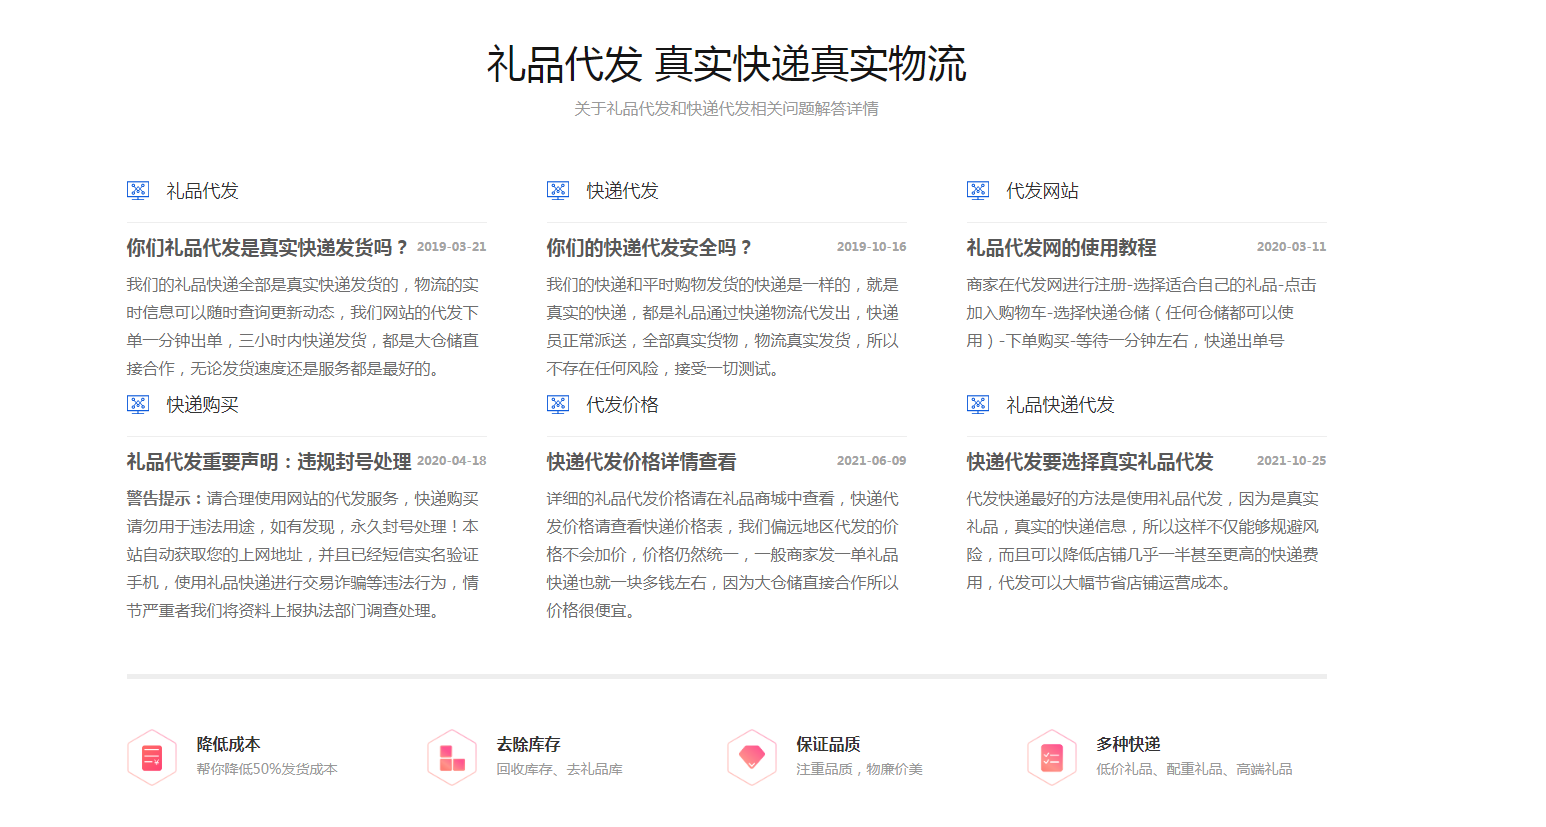Image resolution: width=1546 pixels, height=827 pixels.
Task: Click the 代发价格 section icon
Action: (557, 404)
